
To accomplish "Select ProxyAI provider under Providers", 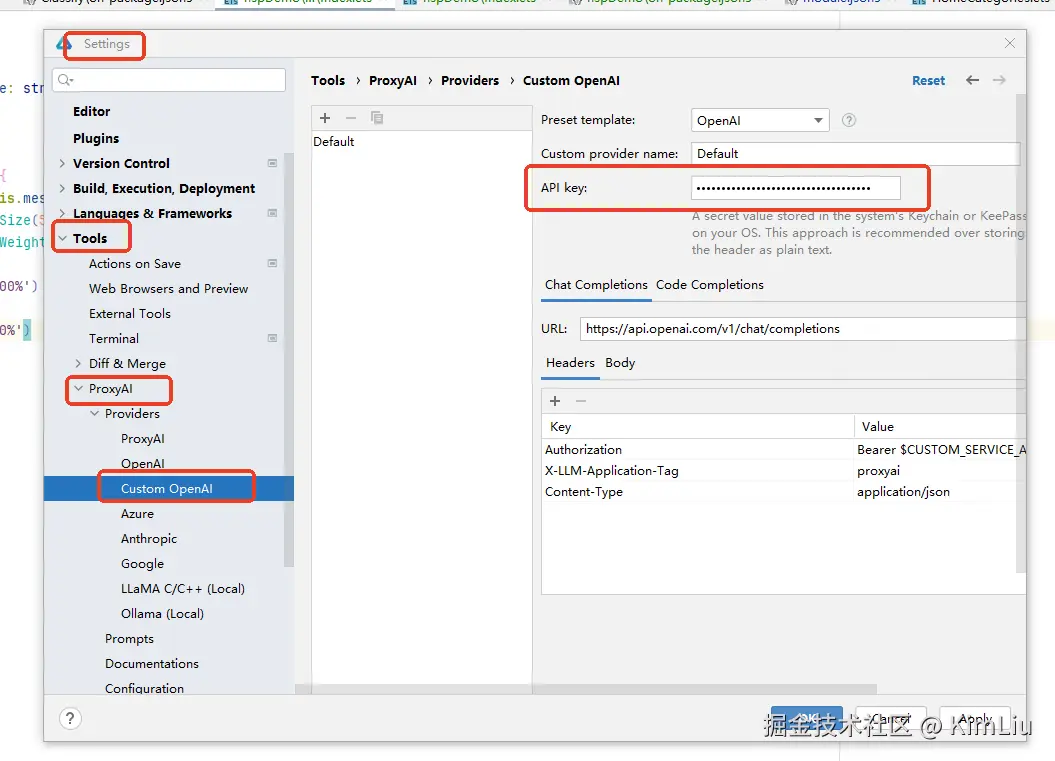I will coord(143,439).
